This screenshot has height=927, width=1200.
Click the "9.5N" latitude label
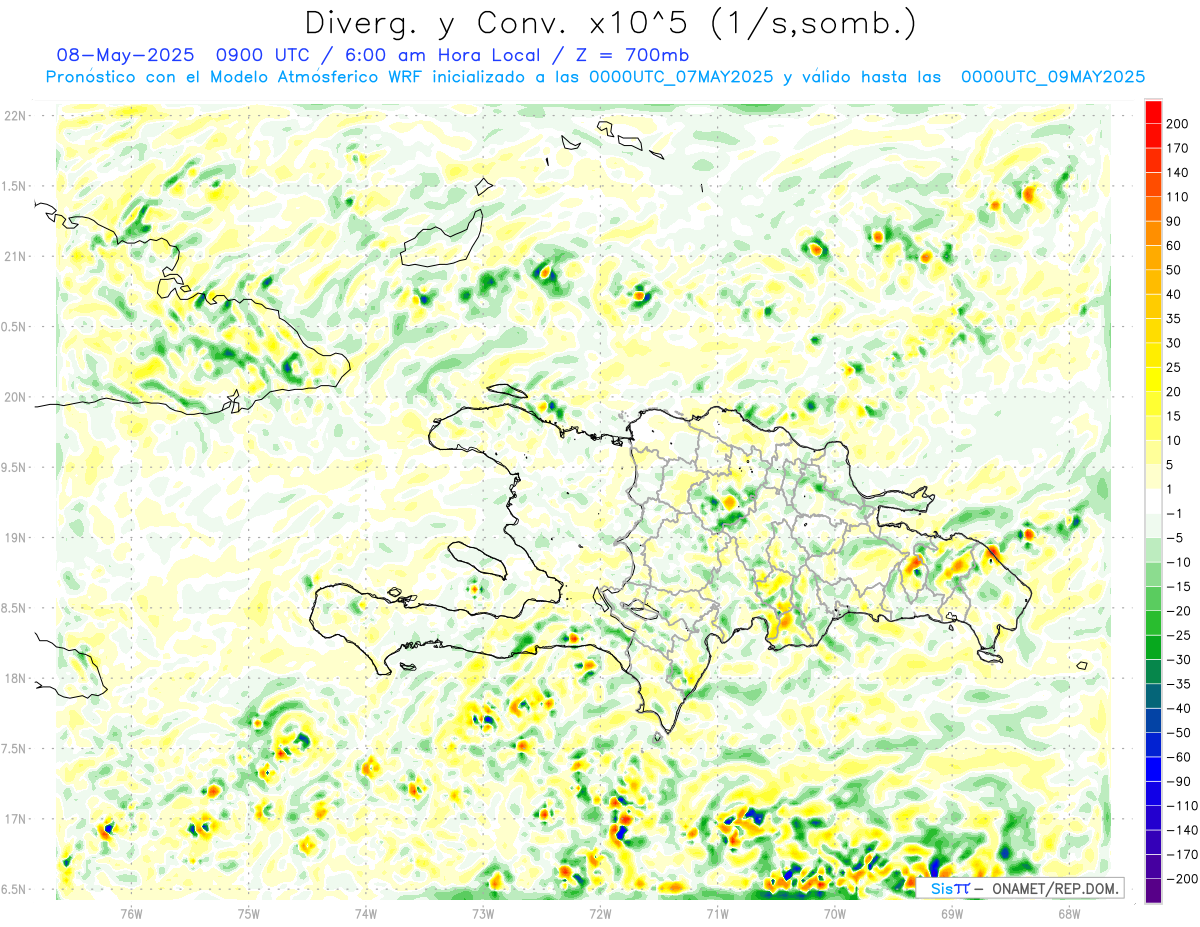point(15,468)
